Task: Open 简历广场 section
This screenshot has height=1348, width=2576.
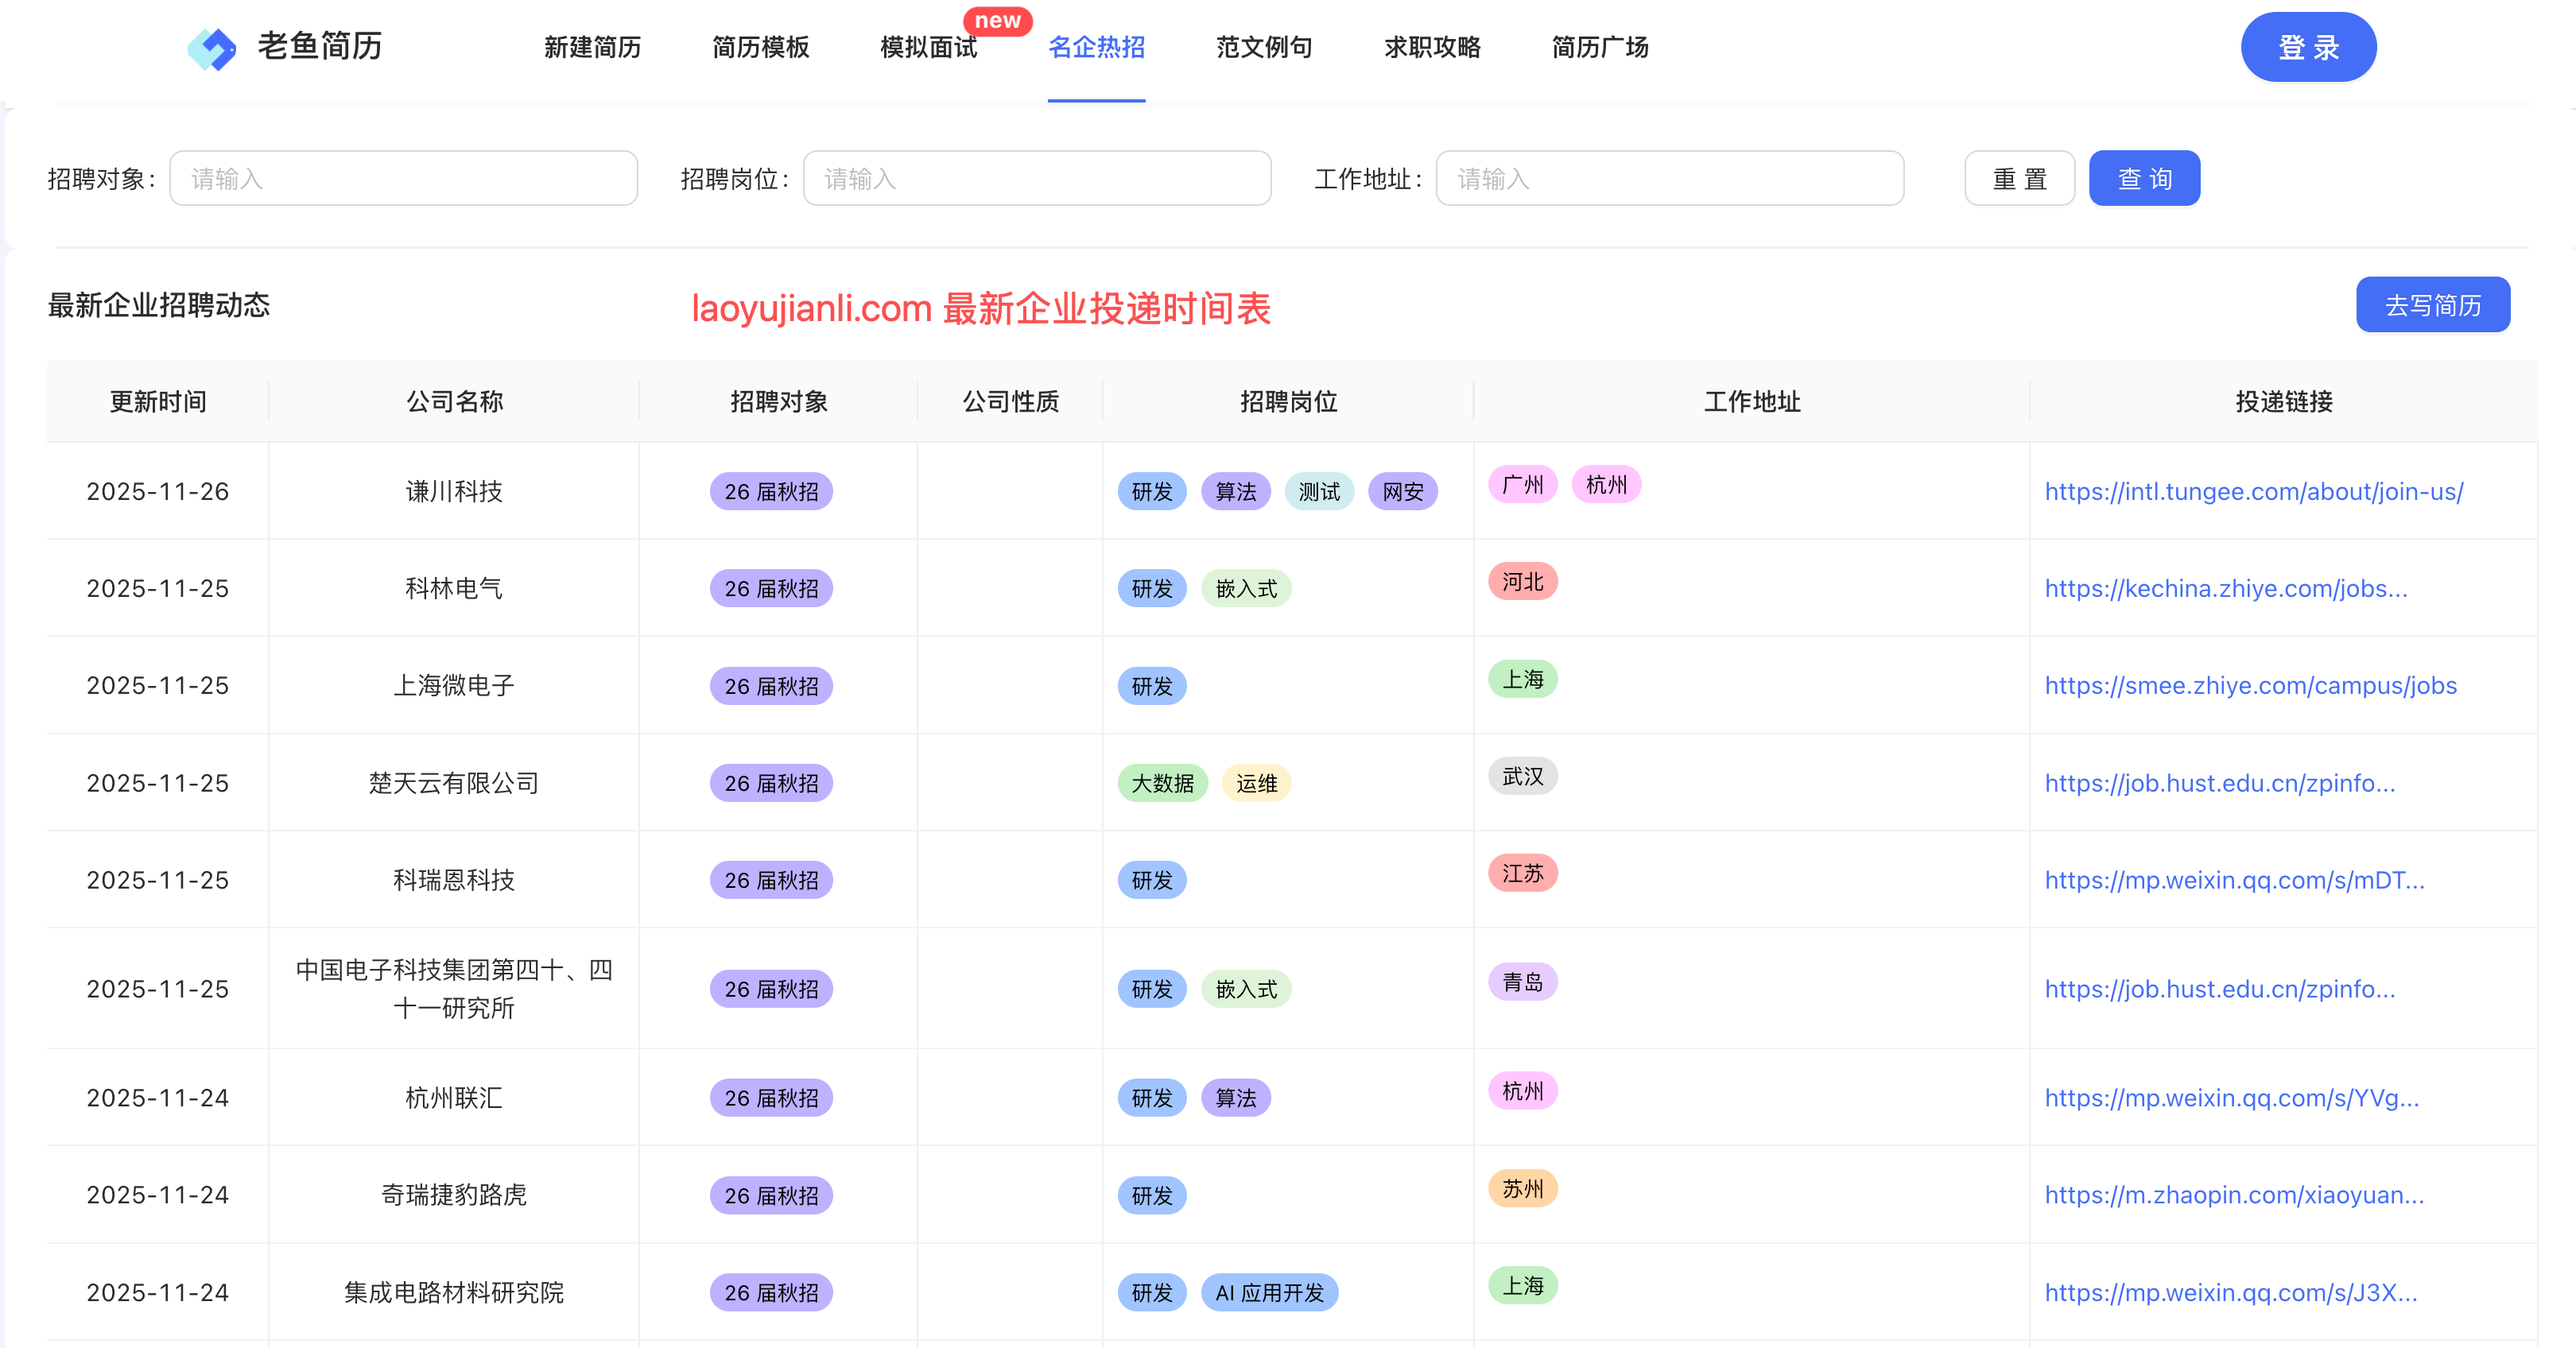Action: [x=1599, y=48]
